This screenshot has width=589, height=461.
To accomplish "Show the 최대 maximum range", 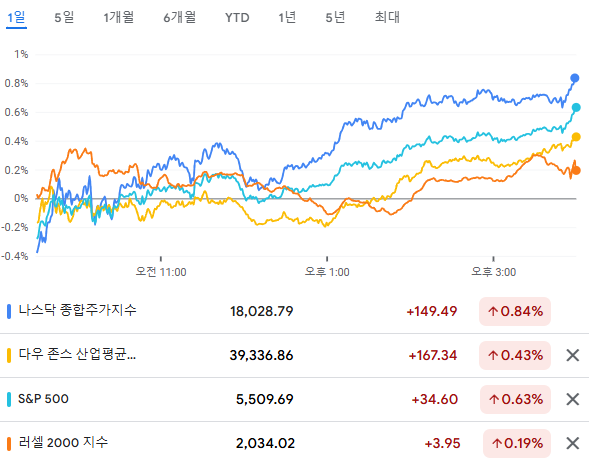I will click(387, 17).
